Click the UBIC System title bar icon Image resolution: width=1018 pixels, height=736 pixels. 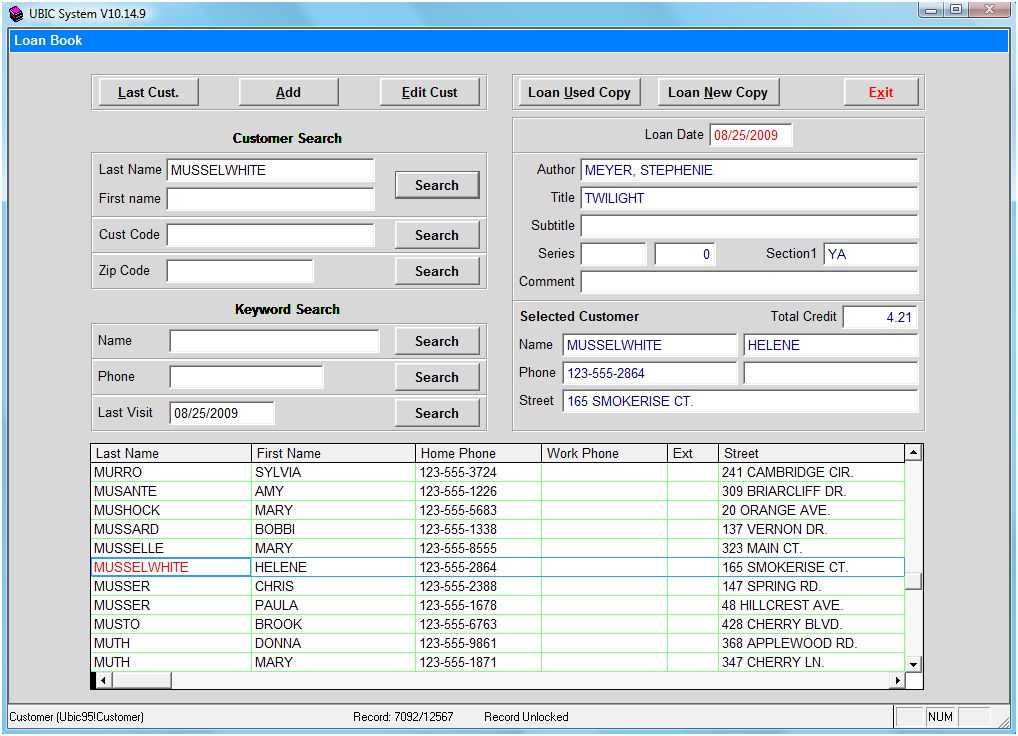point(16,14)
